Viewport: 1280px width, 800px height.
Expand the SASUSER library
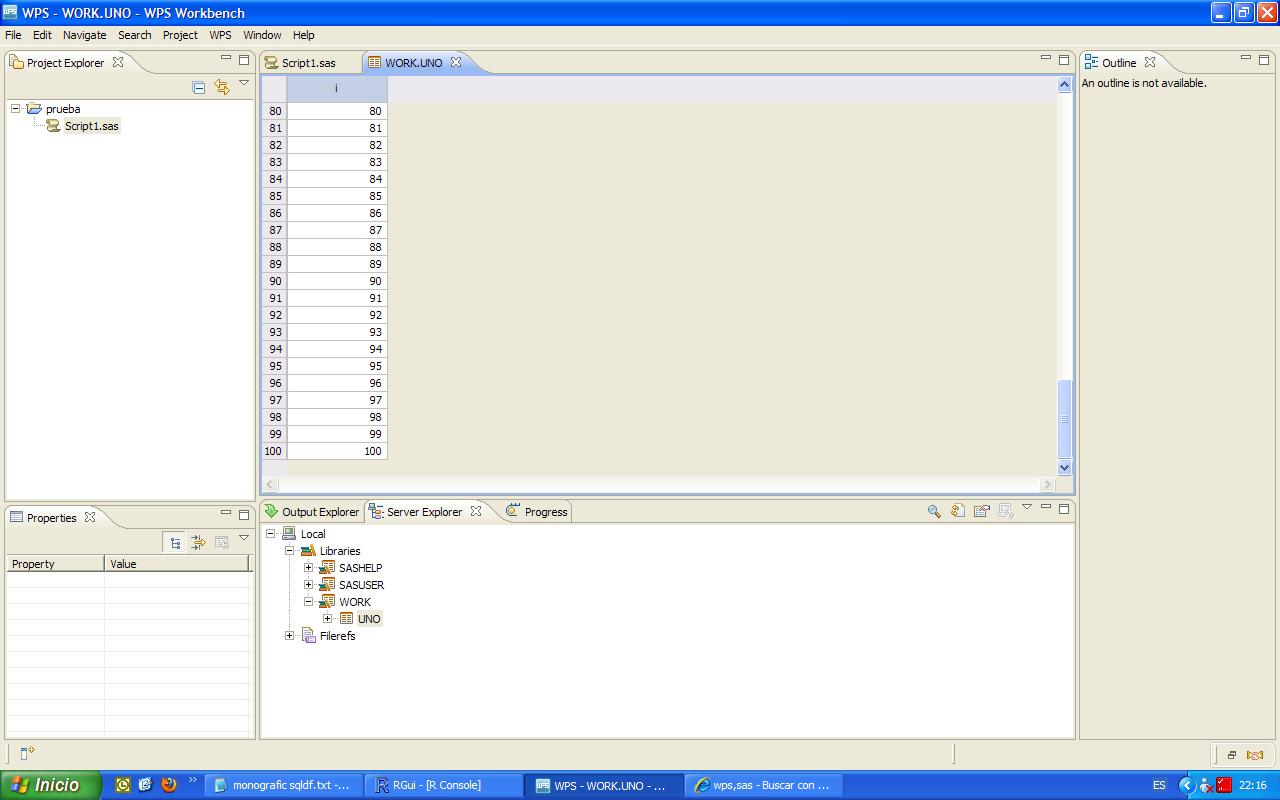click(308, 585)
